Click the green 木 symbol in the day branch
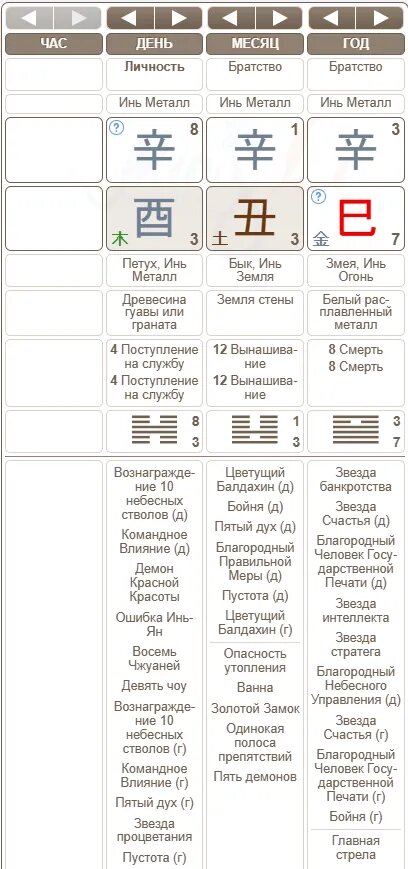Viewport: 408px width, 869px height. [120, 239]
